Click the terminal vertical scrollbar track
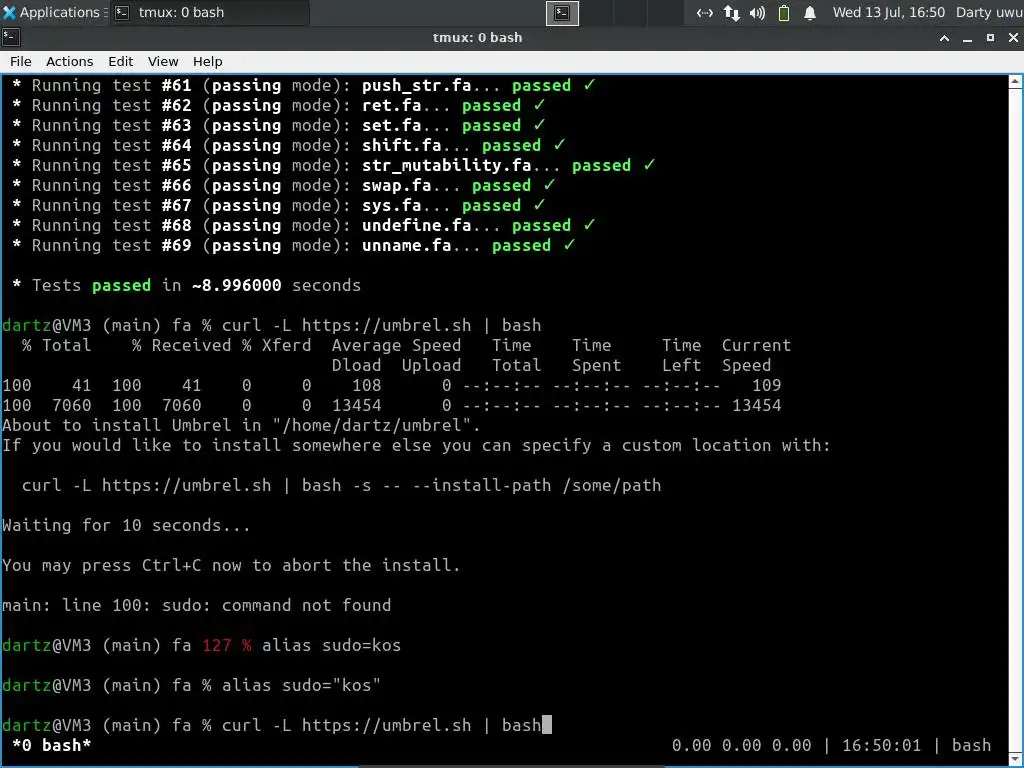The image size is (1024, 768). pyautogui.click(x=1016, y=418)
